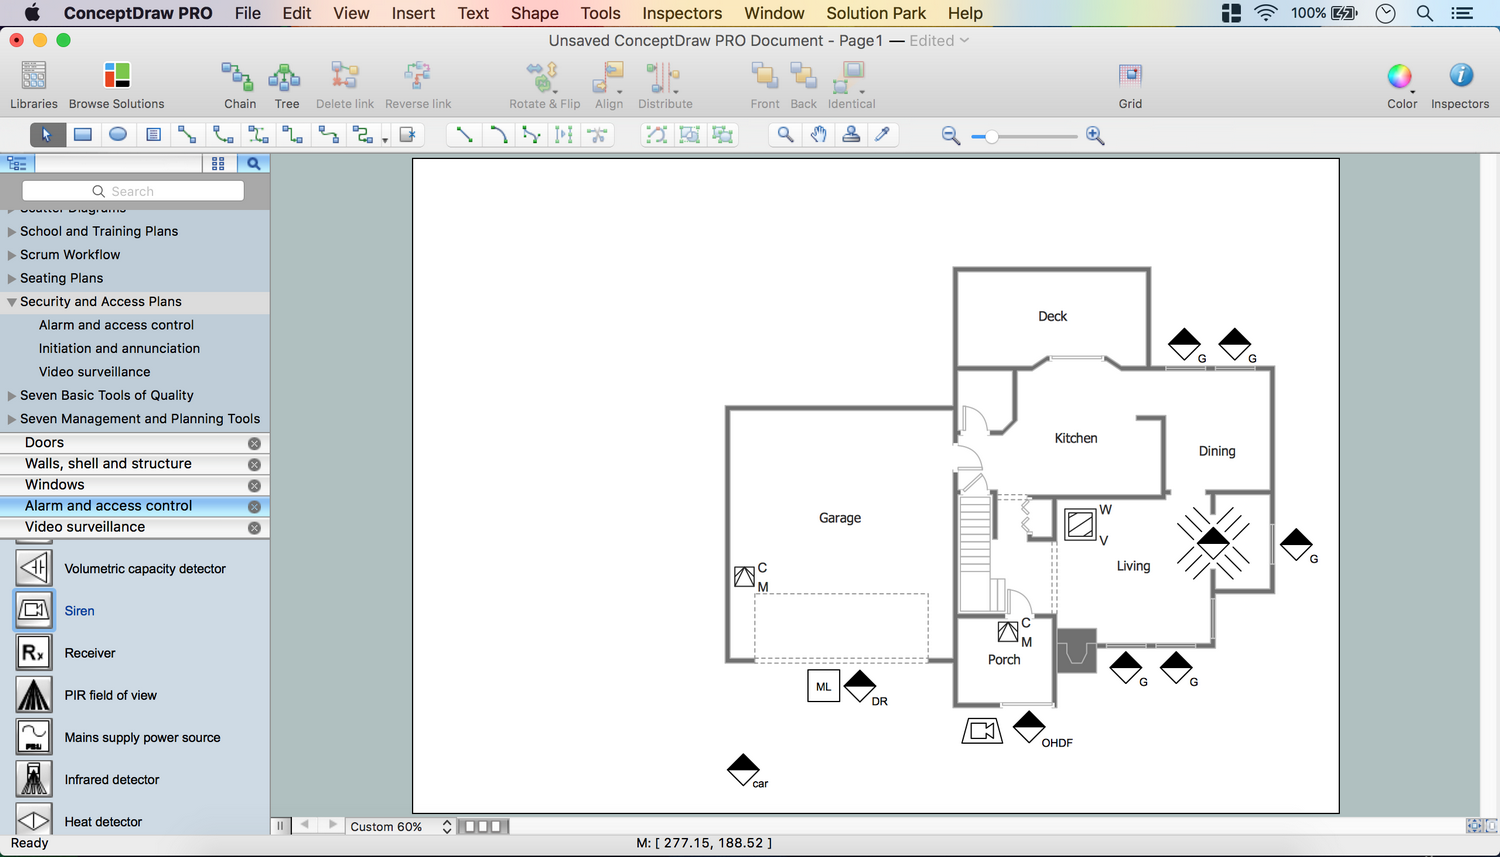The image size is (1500, 857).
Task: Open Rotate & Flip options
Action: click(543, 76)
